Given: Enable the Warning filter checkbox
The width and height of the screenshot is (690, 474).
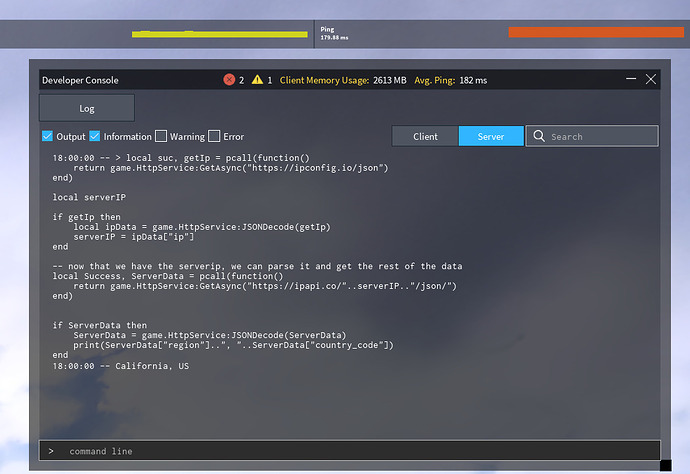Looking at the screenshot, I should tap(161, 136).
